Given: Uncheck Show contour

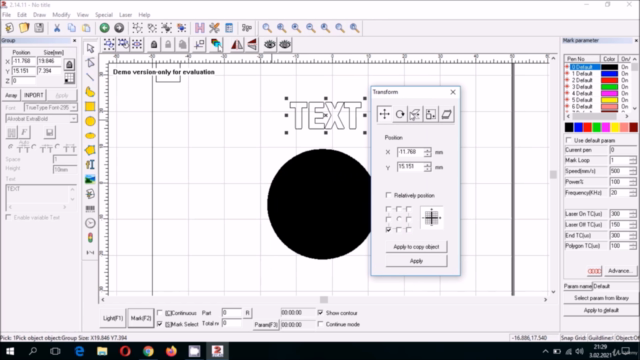Looking at the screenshot, I should [320, 313].
